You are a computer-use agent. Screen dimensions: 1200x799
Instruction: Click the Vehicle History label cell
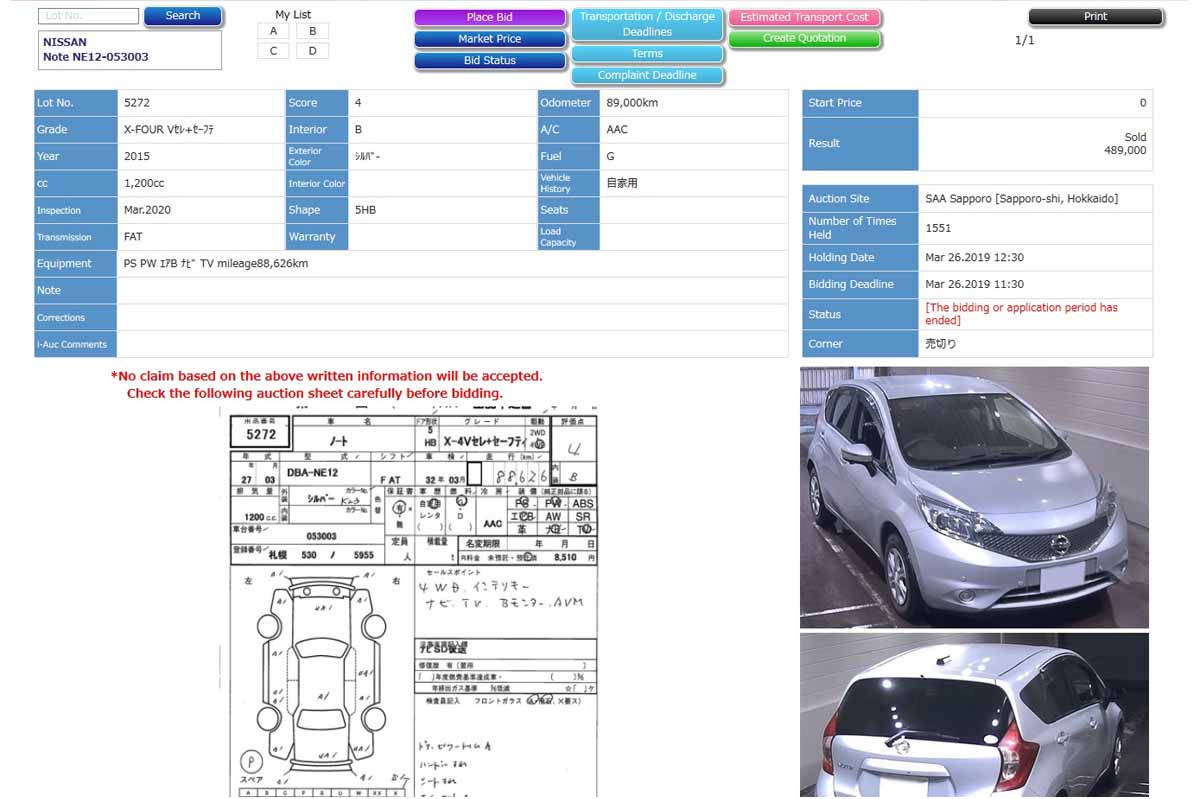[x=569, y=184]
